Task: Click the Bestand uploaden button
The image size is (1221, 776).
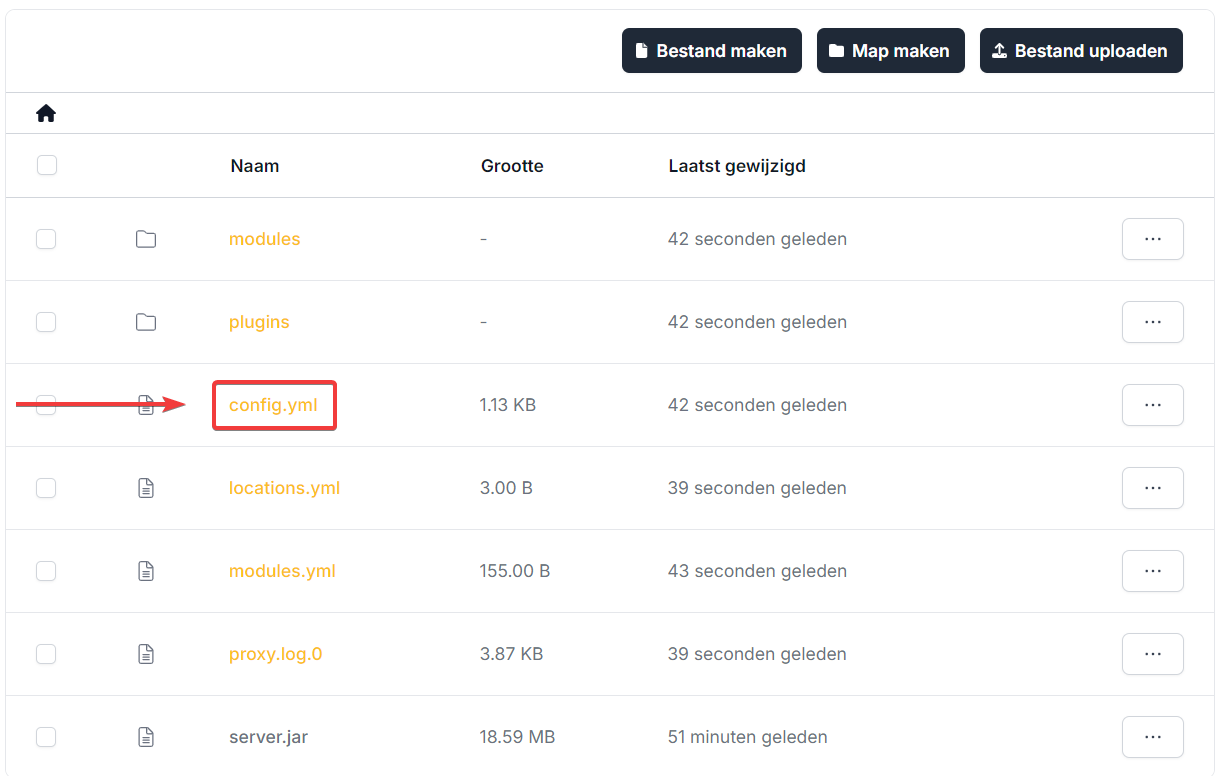Action: [x=1080, y=51]
